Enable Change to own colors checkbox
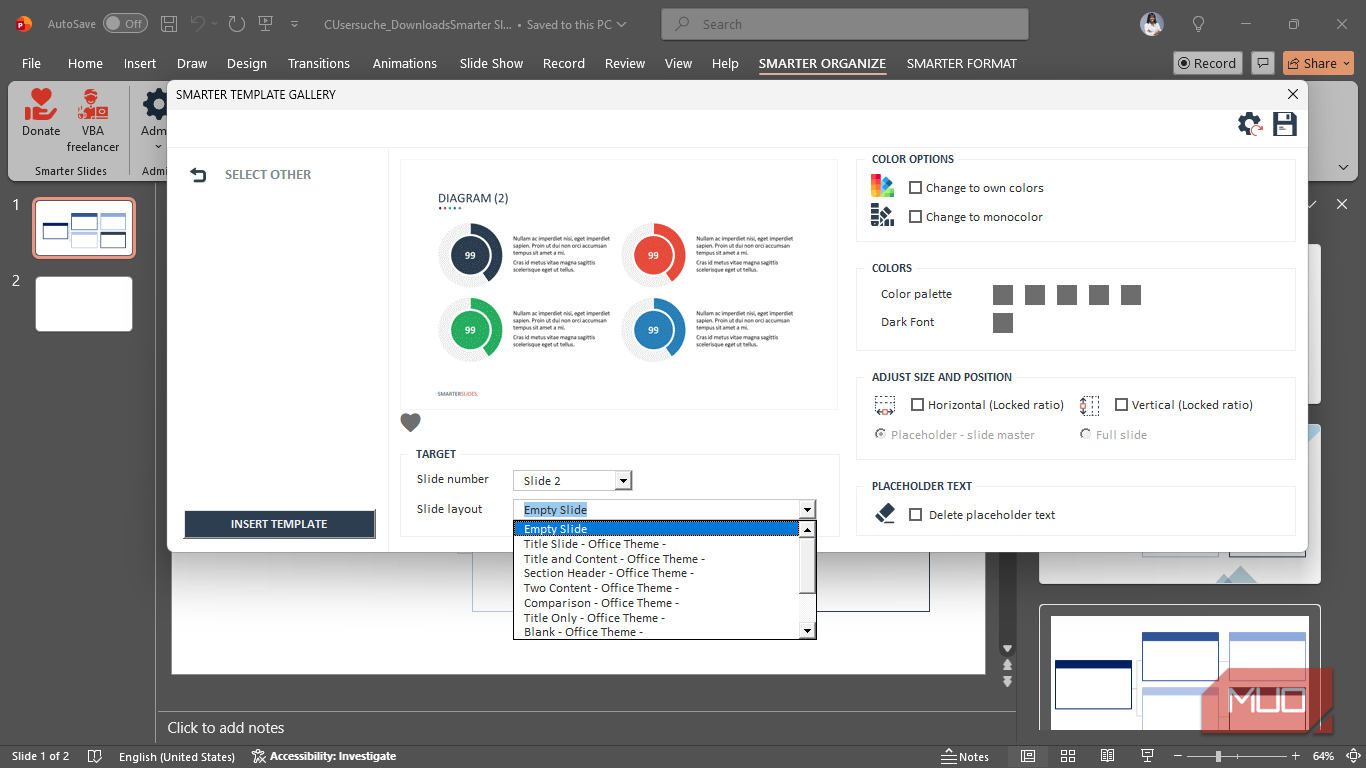The image size is (1366, 768). coord(915,188)
